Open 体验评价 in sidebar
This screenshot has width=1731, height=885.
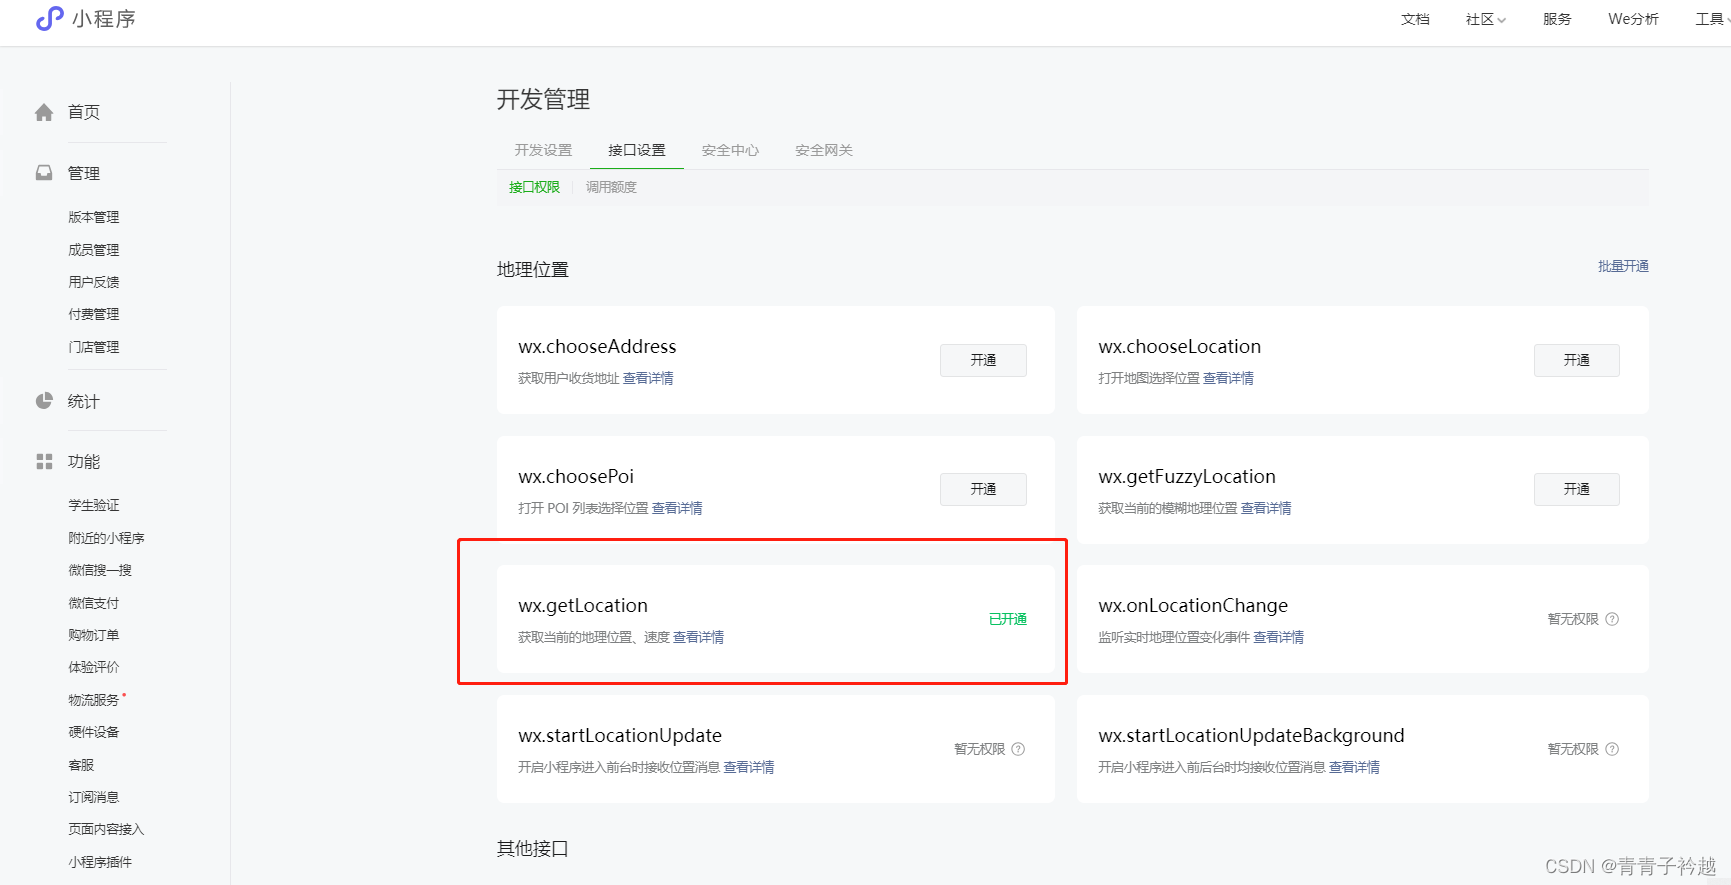pos(94,667)
